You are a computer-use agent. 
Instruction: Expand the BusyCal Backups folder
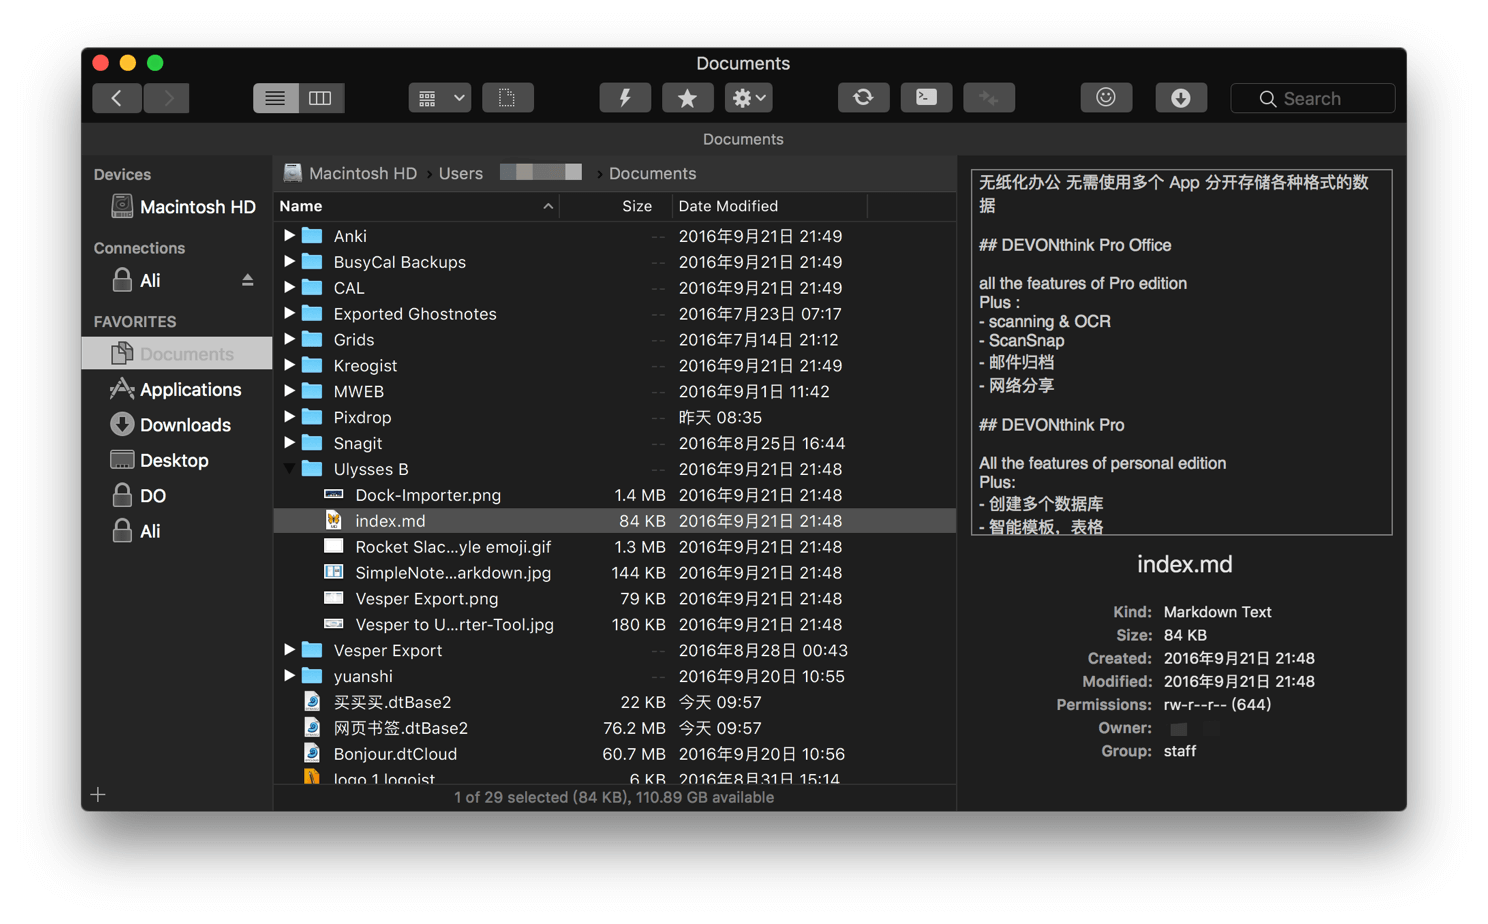click(289, 262)
